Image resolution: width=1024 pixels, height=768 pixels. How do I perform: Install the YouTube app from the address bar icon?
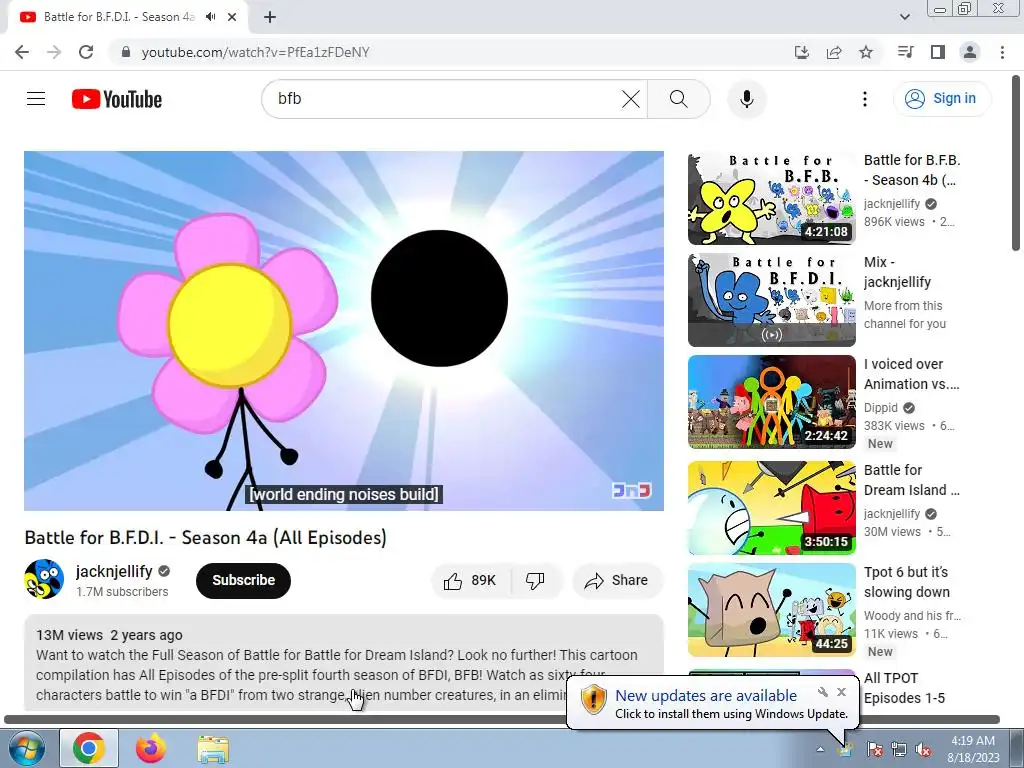click(801, 52)
